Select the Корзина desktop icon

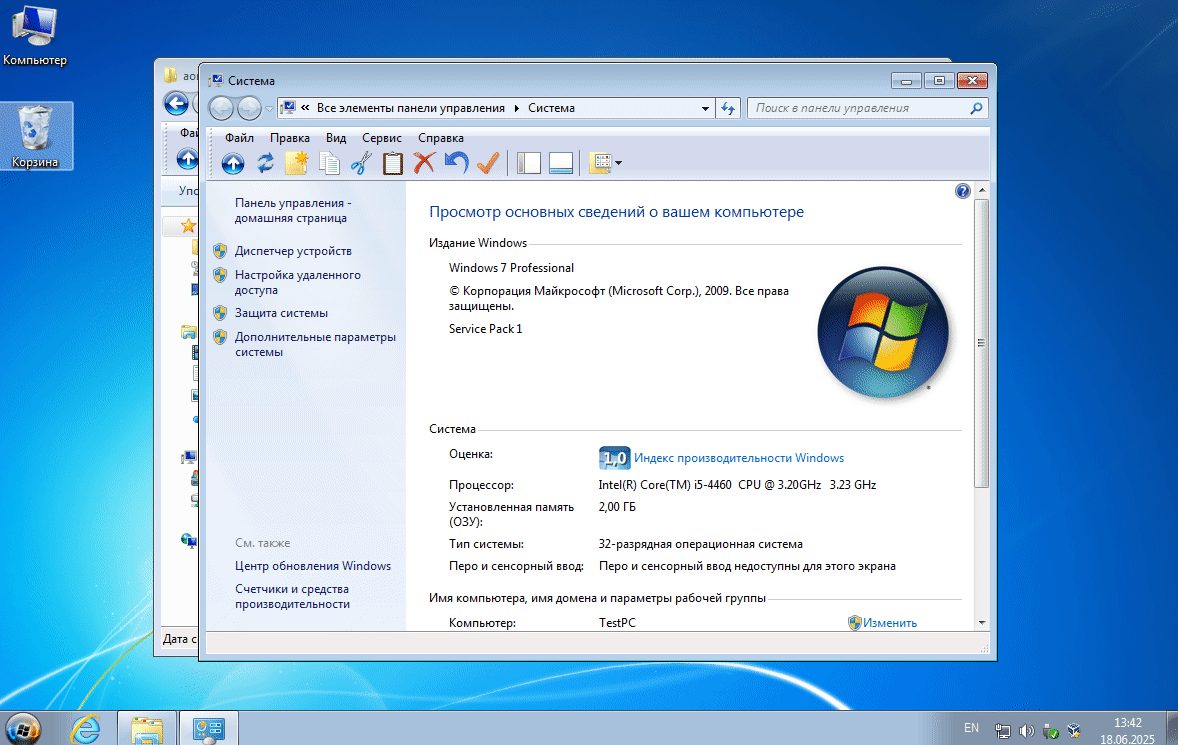[35, 136]
